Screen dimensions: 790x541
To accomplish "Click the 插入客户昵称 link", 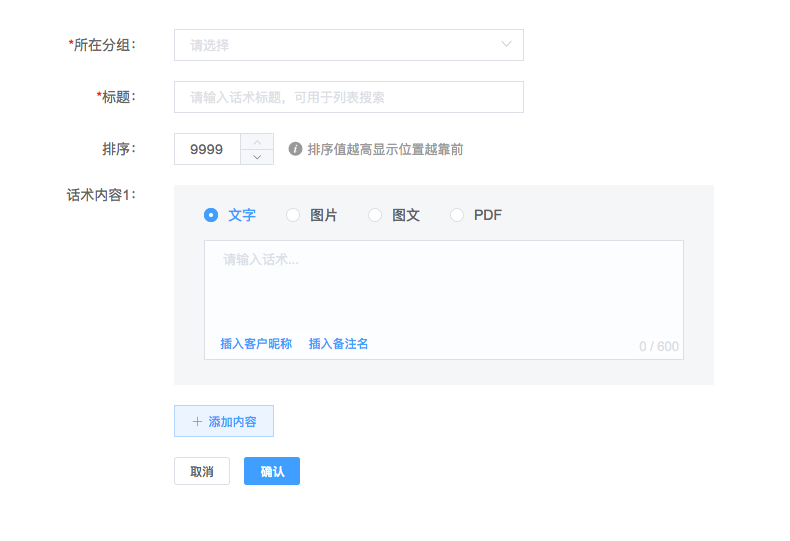I will (256, 344).
